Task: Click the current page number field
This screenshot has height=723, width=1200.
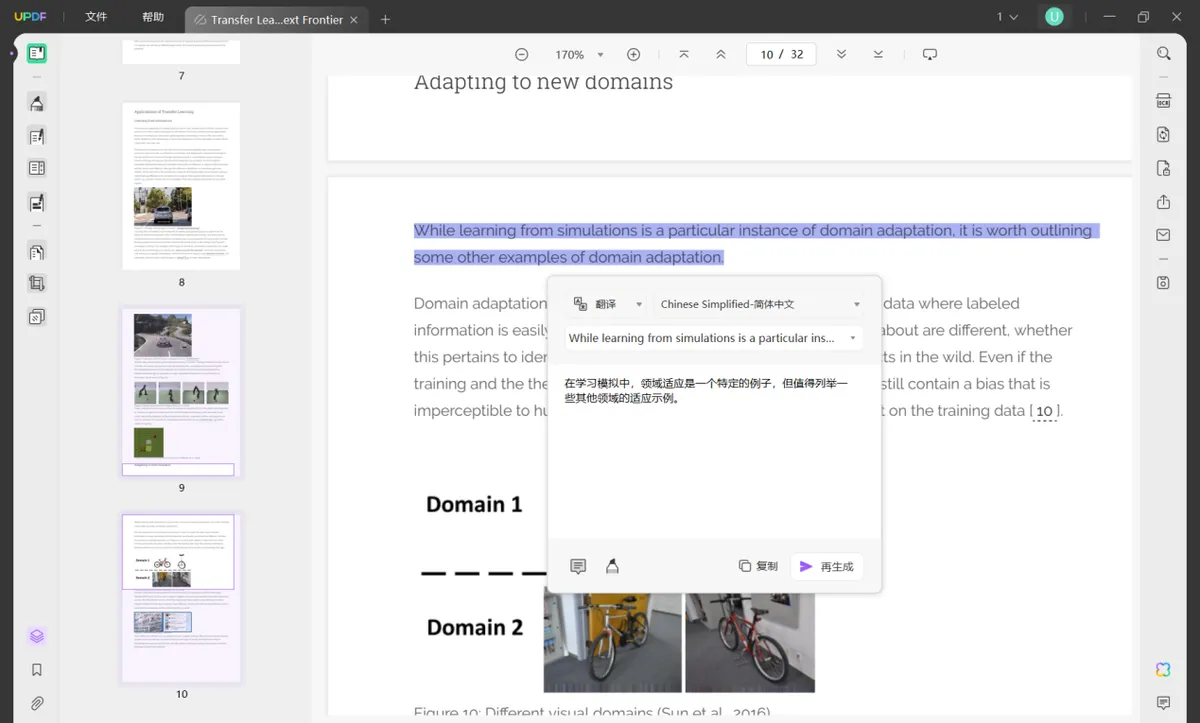Action: coord(766,55)
